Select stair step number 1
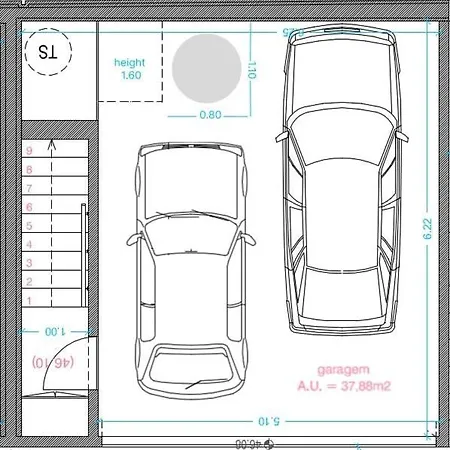This screenshot has width=450, height=450. (29, 301)
